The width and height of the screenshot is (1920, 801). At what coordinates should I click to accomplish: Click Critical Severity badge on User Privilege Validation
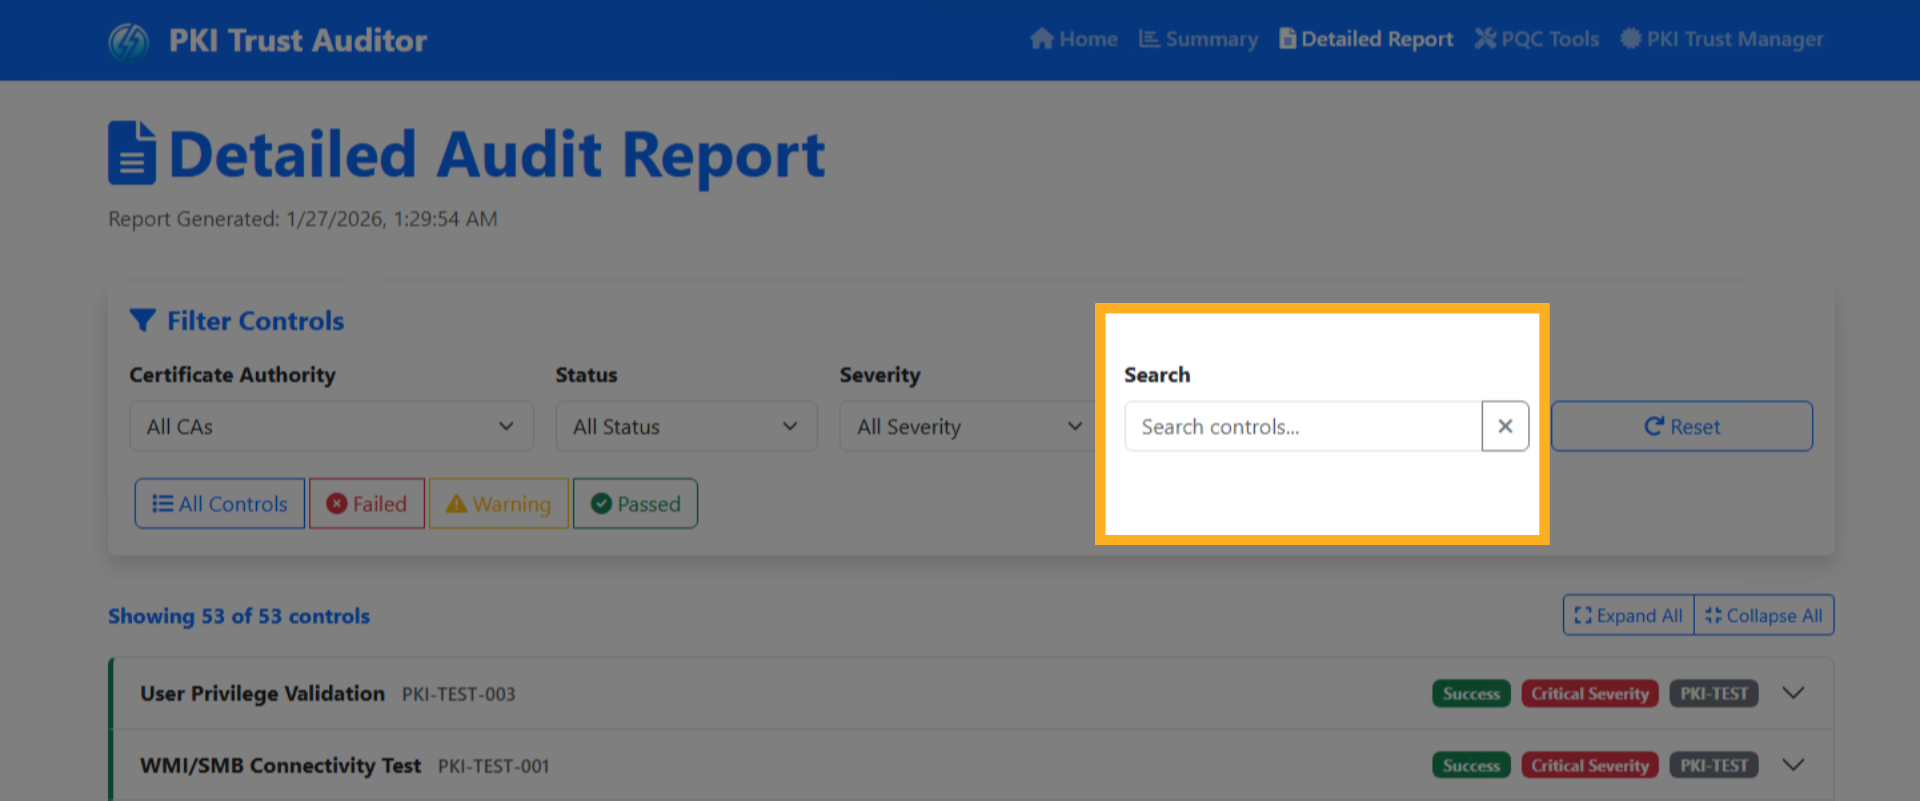(1590, 694)
